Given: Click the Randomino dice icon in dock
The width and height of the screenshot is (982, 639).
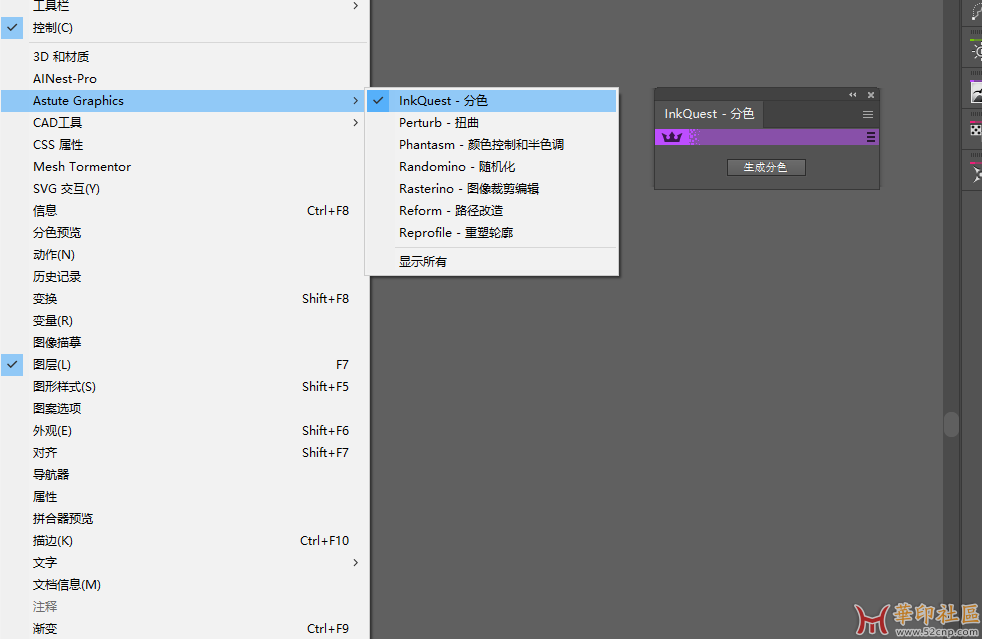Looking at the screenshot, I should (x=976, y=130).
